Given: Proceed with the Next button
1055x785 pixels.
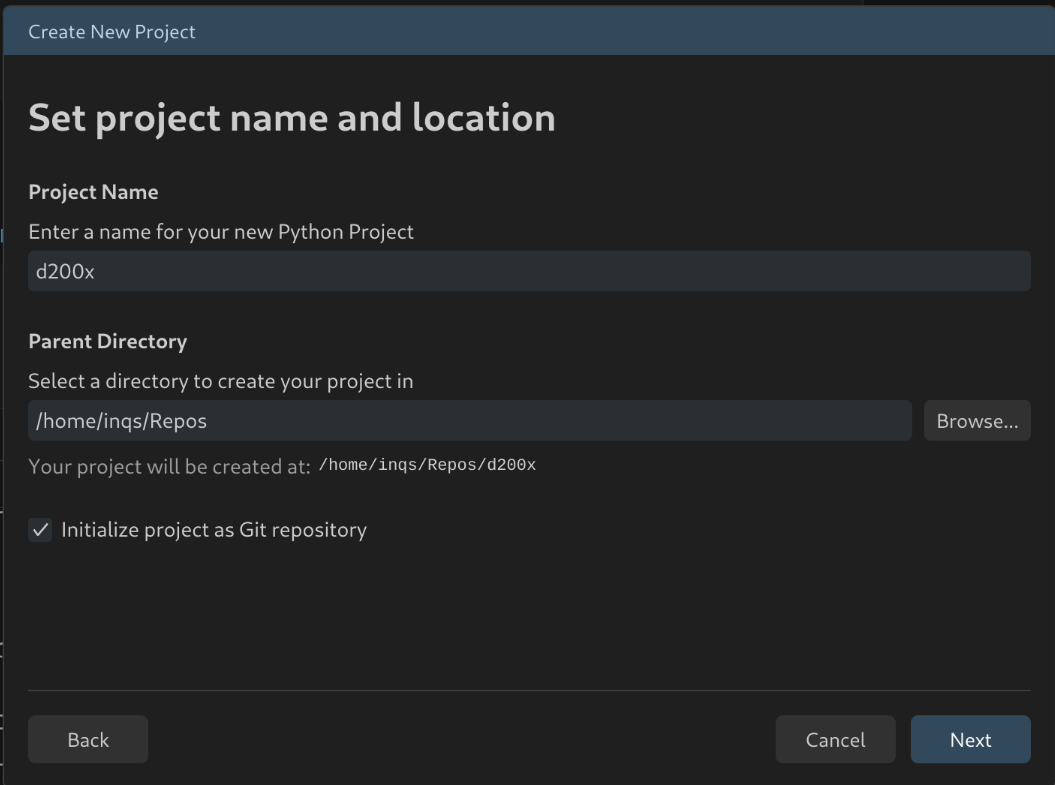Looking at the screenshot, I should click(970, 740).
